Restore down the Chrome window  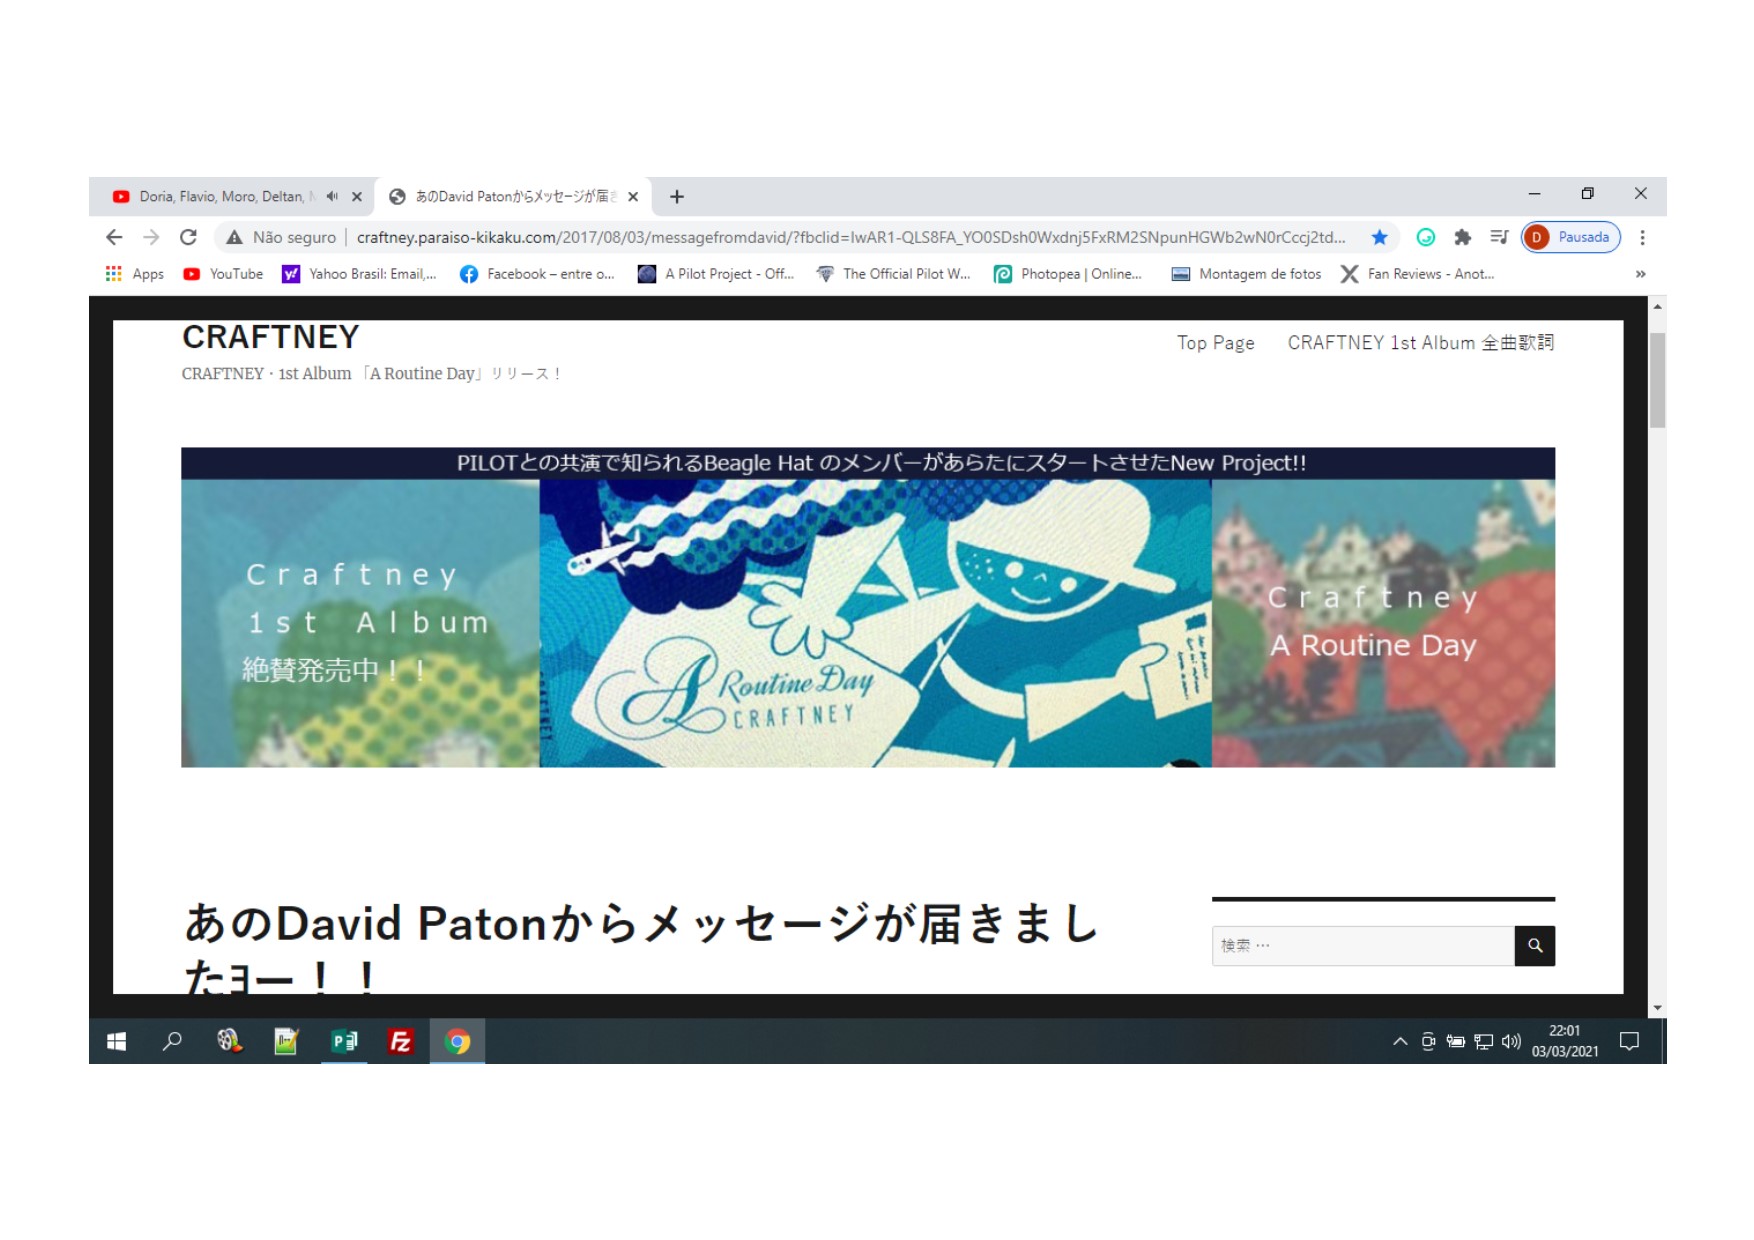pos(1587,194)
